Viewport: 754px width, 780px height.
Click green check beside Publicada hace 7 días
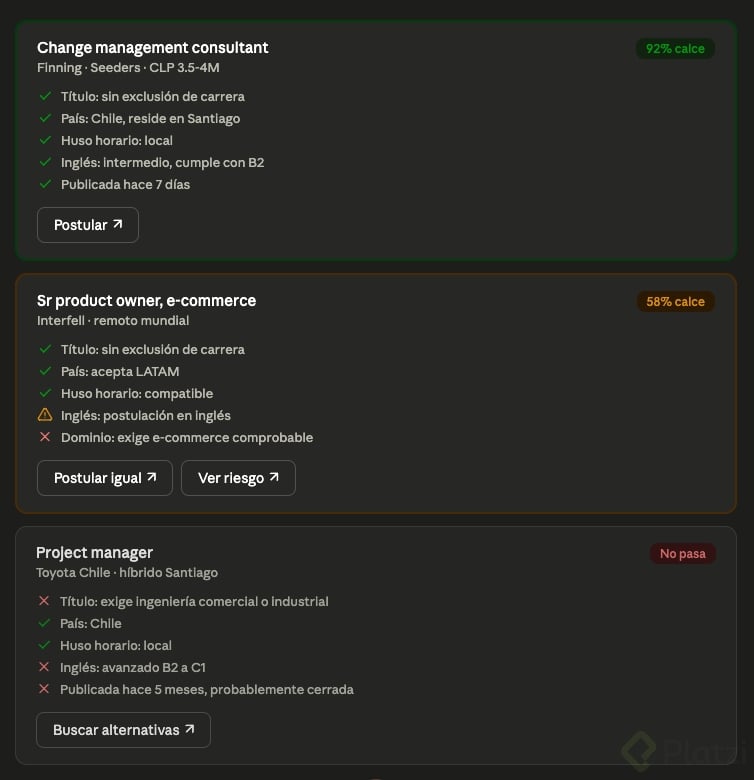(x=45, y=184)
